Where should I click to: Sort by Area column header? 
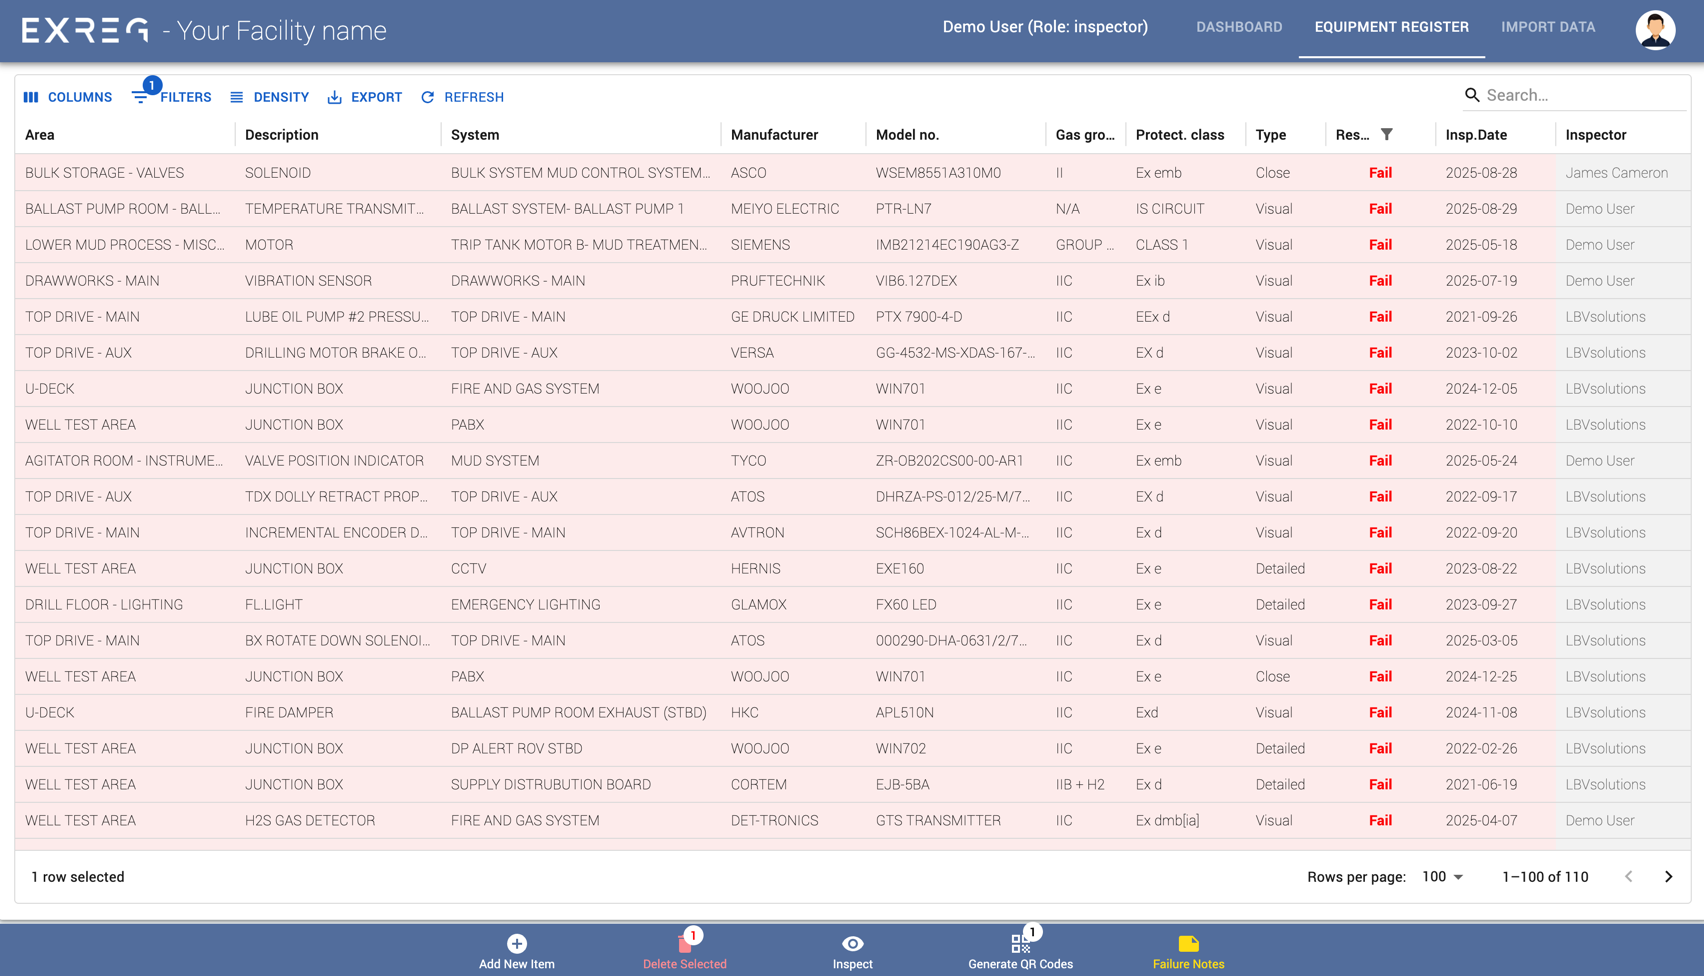[x=40, y=135]
